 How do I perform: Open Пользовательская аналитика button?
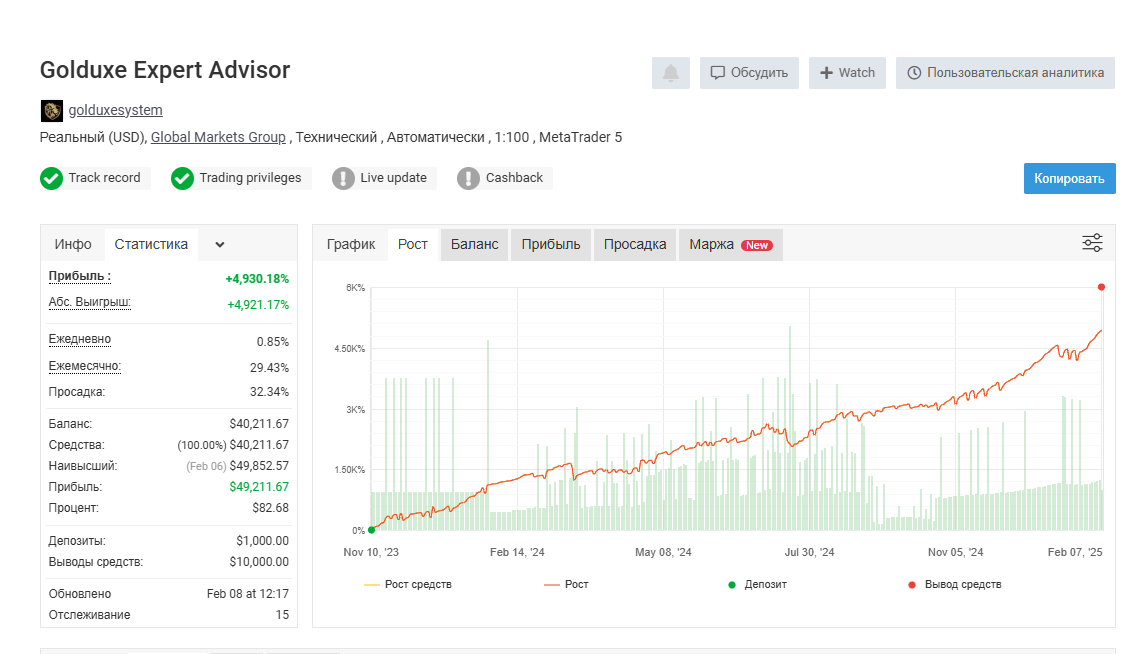(x=1005, y=73)
